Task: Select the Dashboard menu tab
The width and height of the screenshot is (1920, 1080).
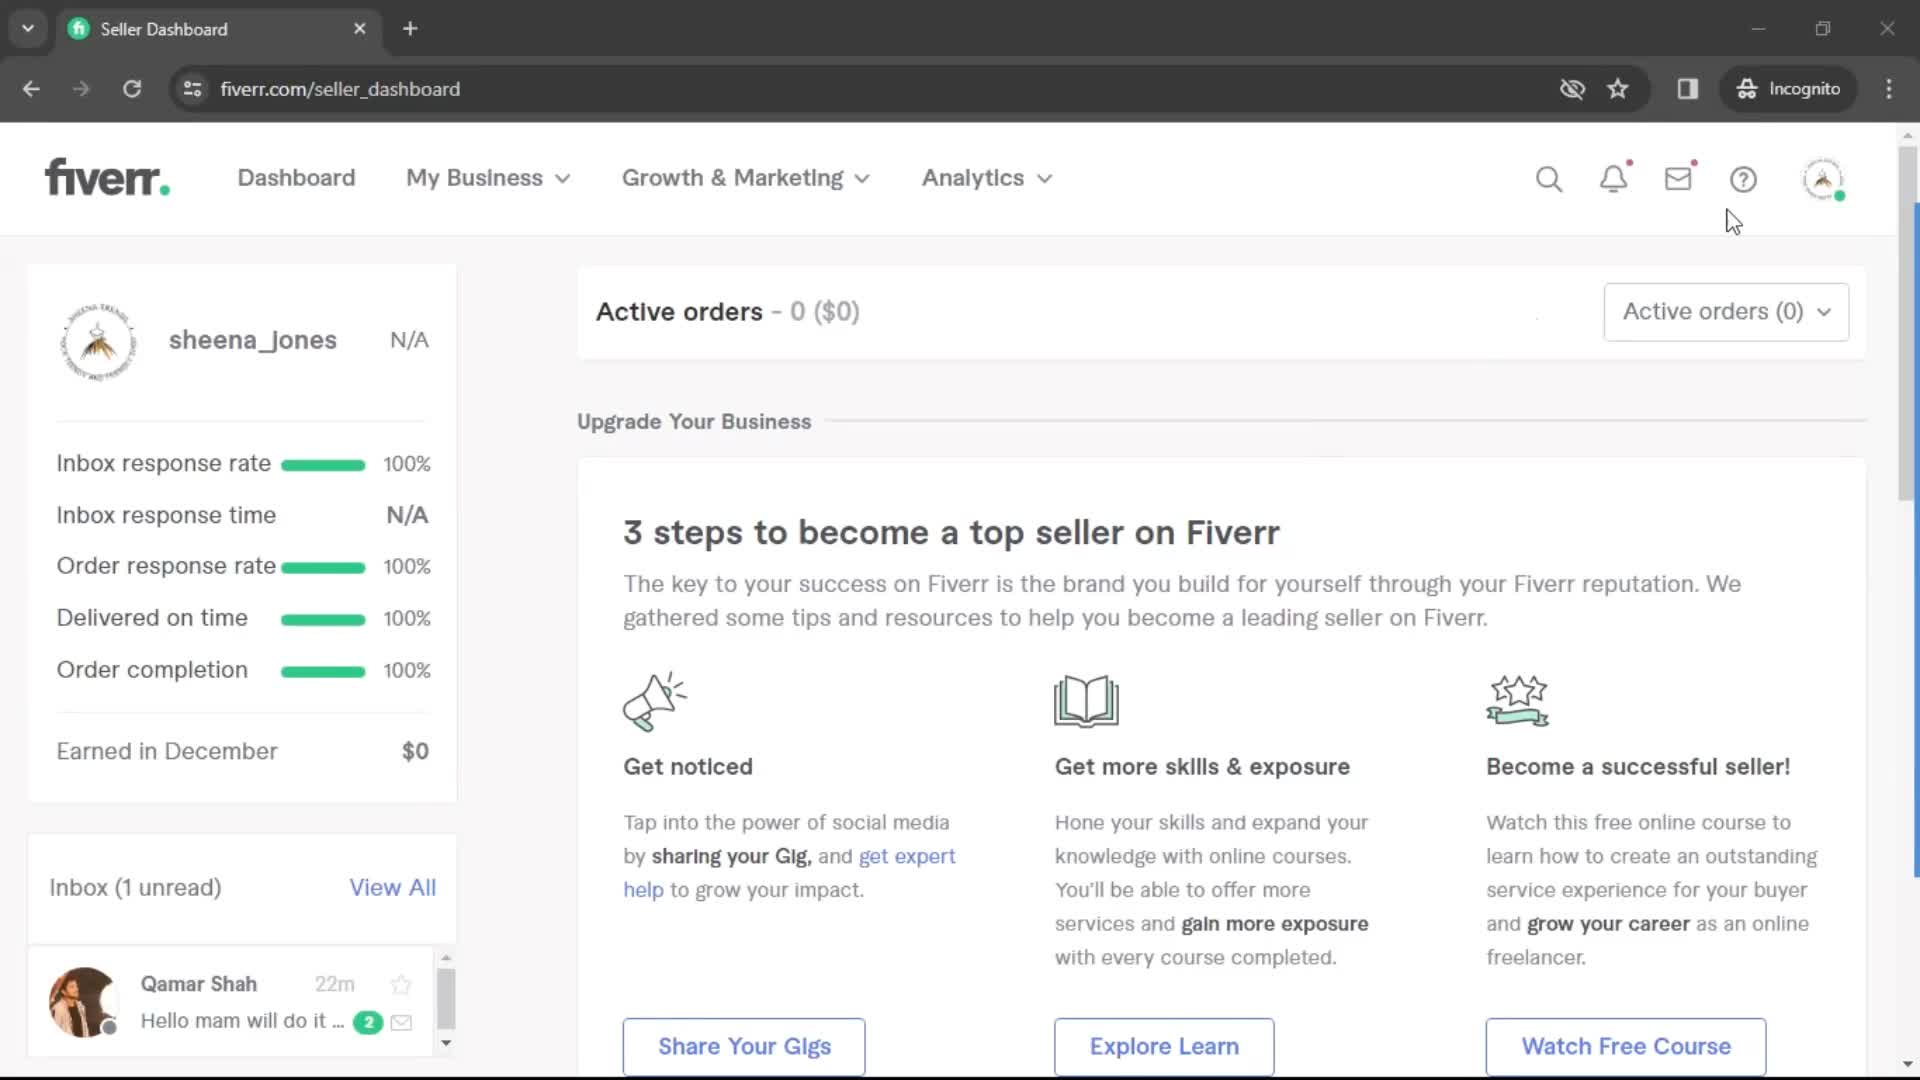Action: [x=295, y=177]
